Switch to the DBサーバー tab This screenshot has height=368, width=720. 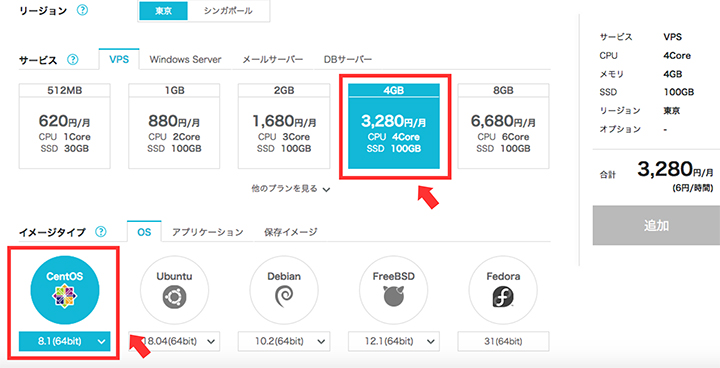[348, 59]
